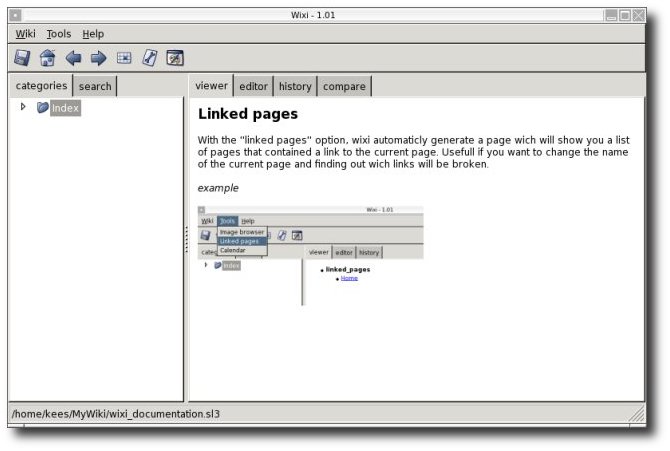Viewport: 670px width, 451px height.
Task: Open the history tab
Action: 295,86
